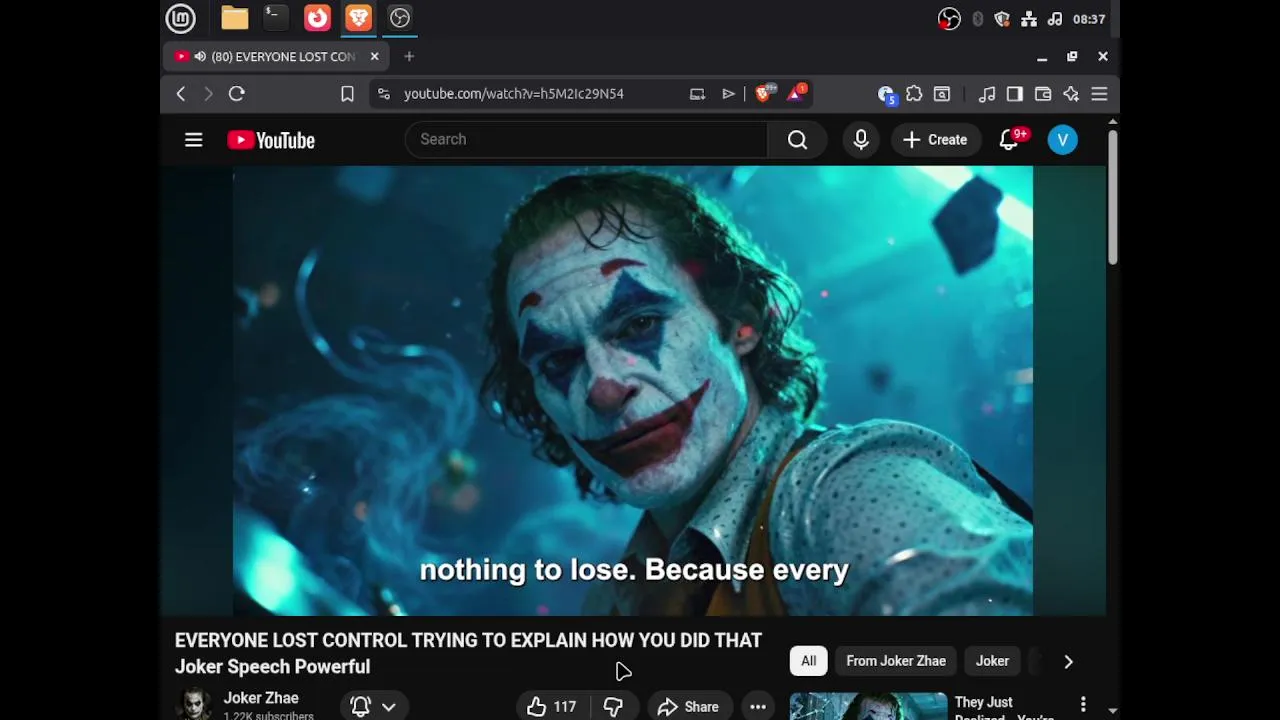Open the network connections tray icon

point(1028,19)
